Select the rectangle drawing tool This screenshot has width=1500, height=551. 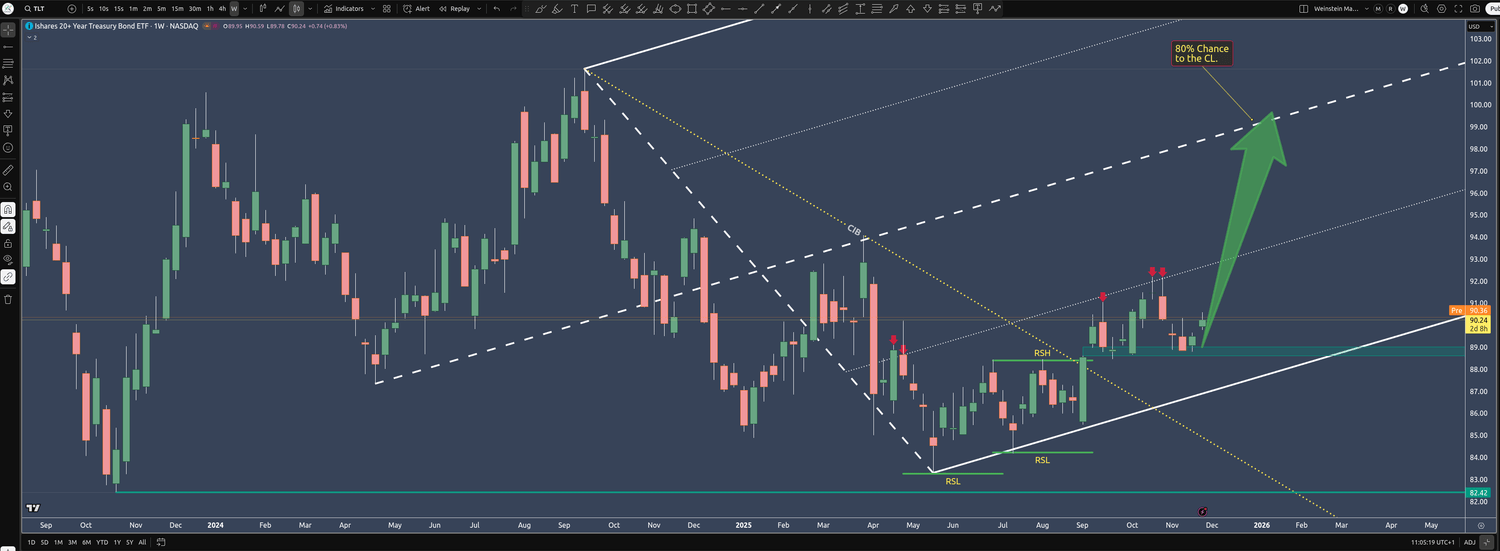(x=692, y=8)
